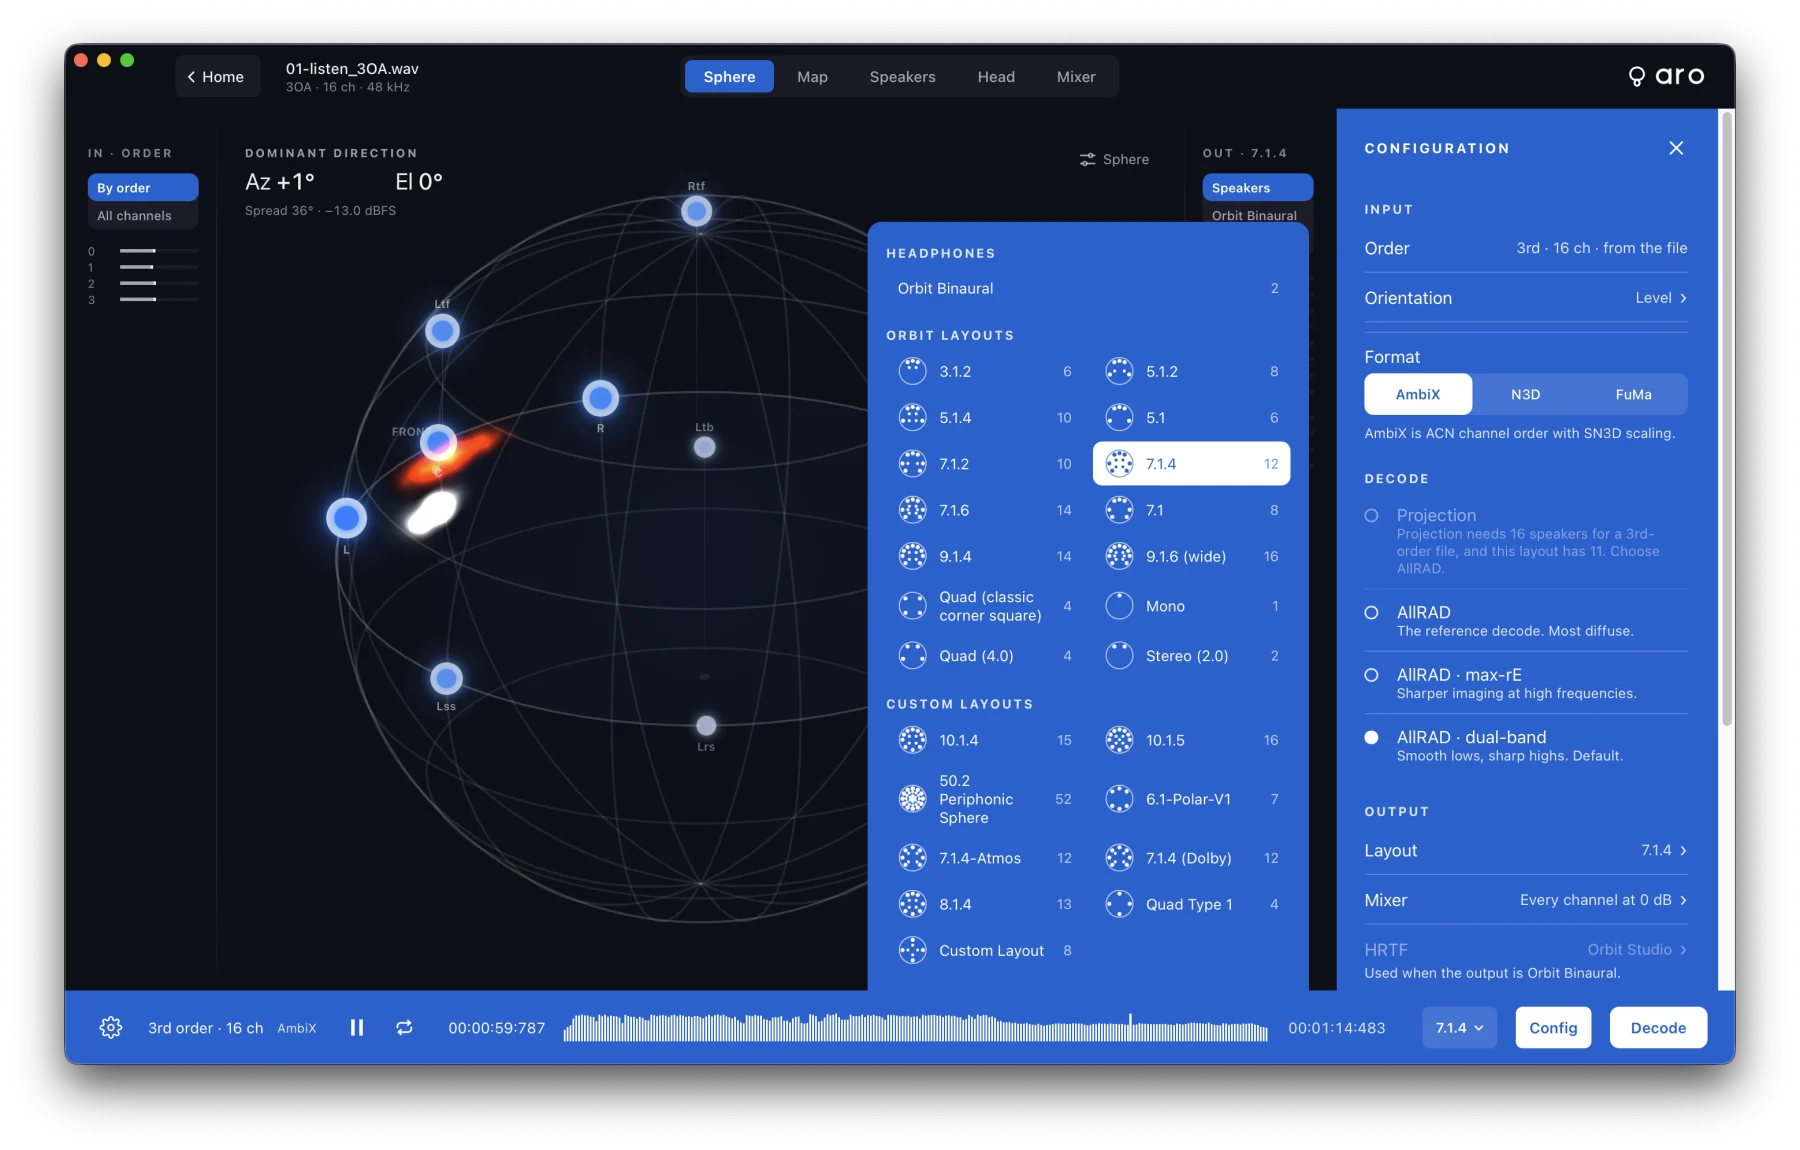Open the 7.1.4 dropdown in bottom bar
This screenshot has height=1150, width=1800.
click(1459, 1027)
